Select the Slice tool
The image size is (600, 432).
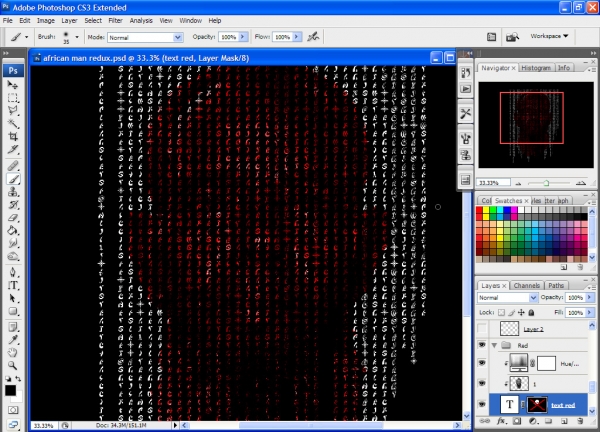click(13, 150)
